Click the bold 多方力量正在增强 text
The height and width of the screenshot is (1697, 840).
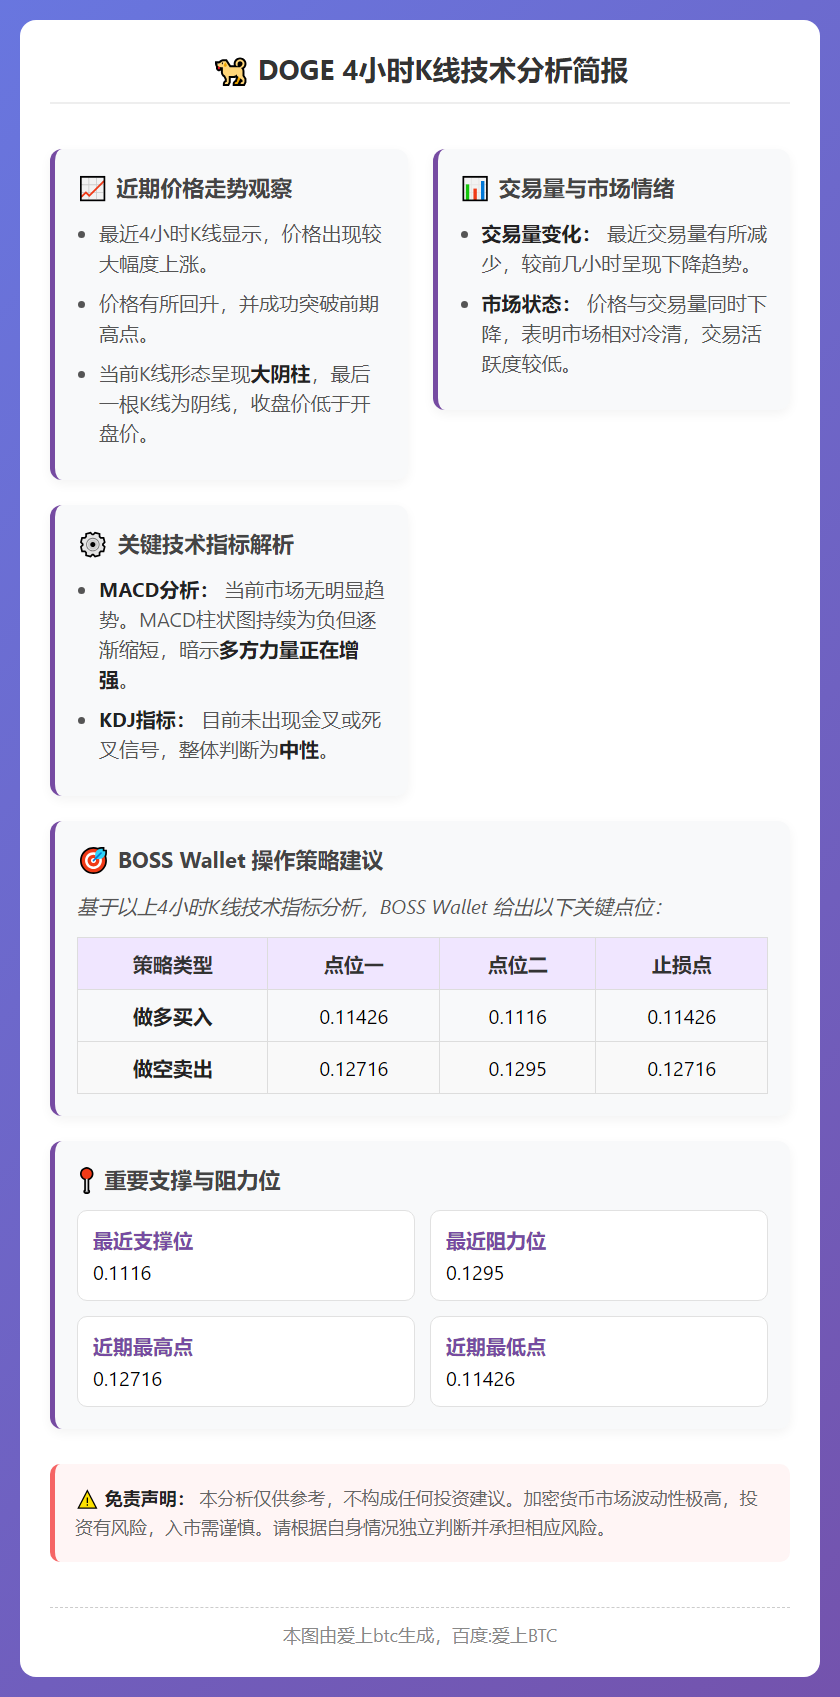tap(229, 665)
